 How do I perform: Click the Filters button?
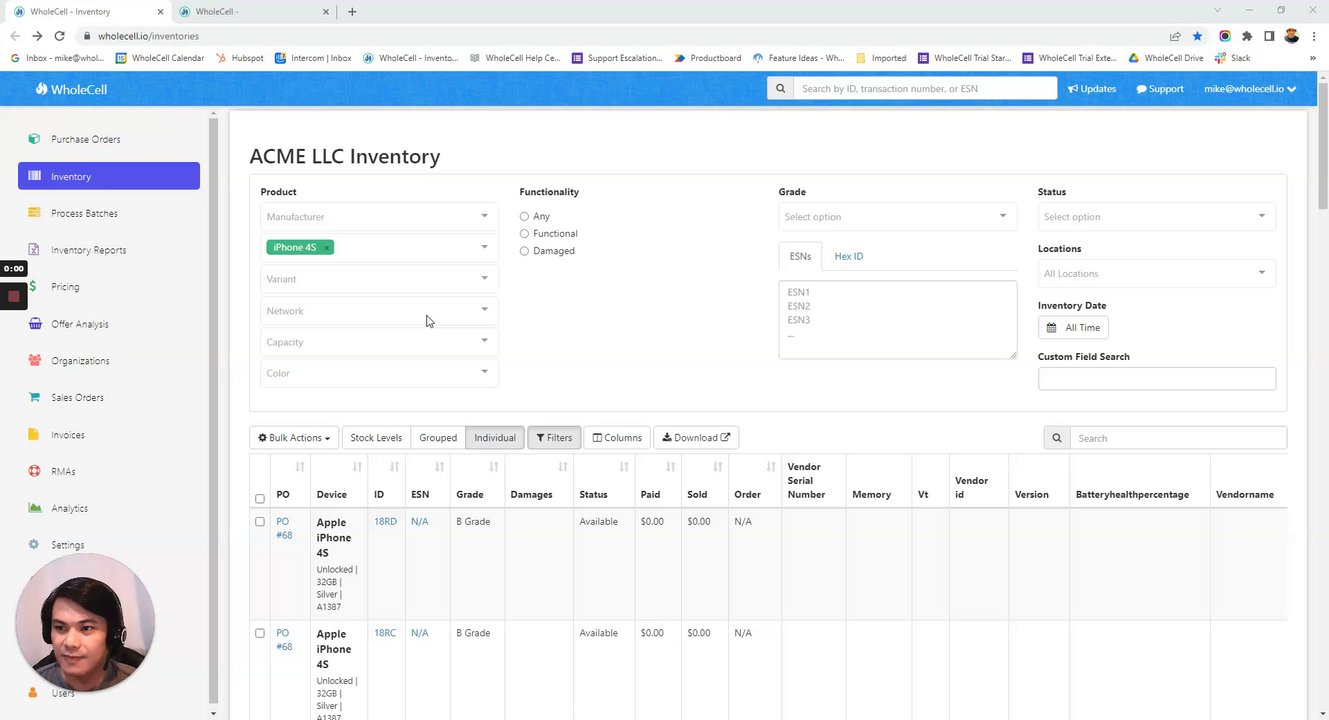[x=554, y=438]
